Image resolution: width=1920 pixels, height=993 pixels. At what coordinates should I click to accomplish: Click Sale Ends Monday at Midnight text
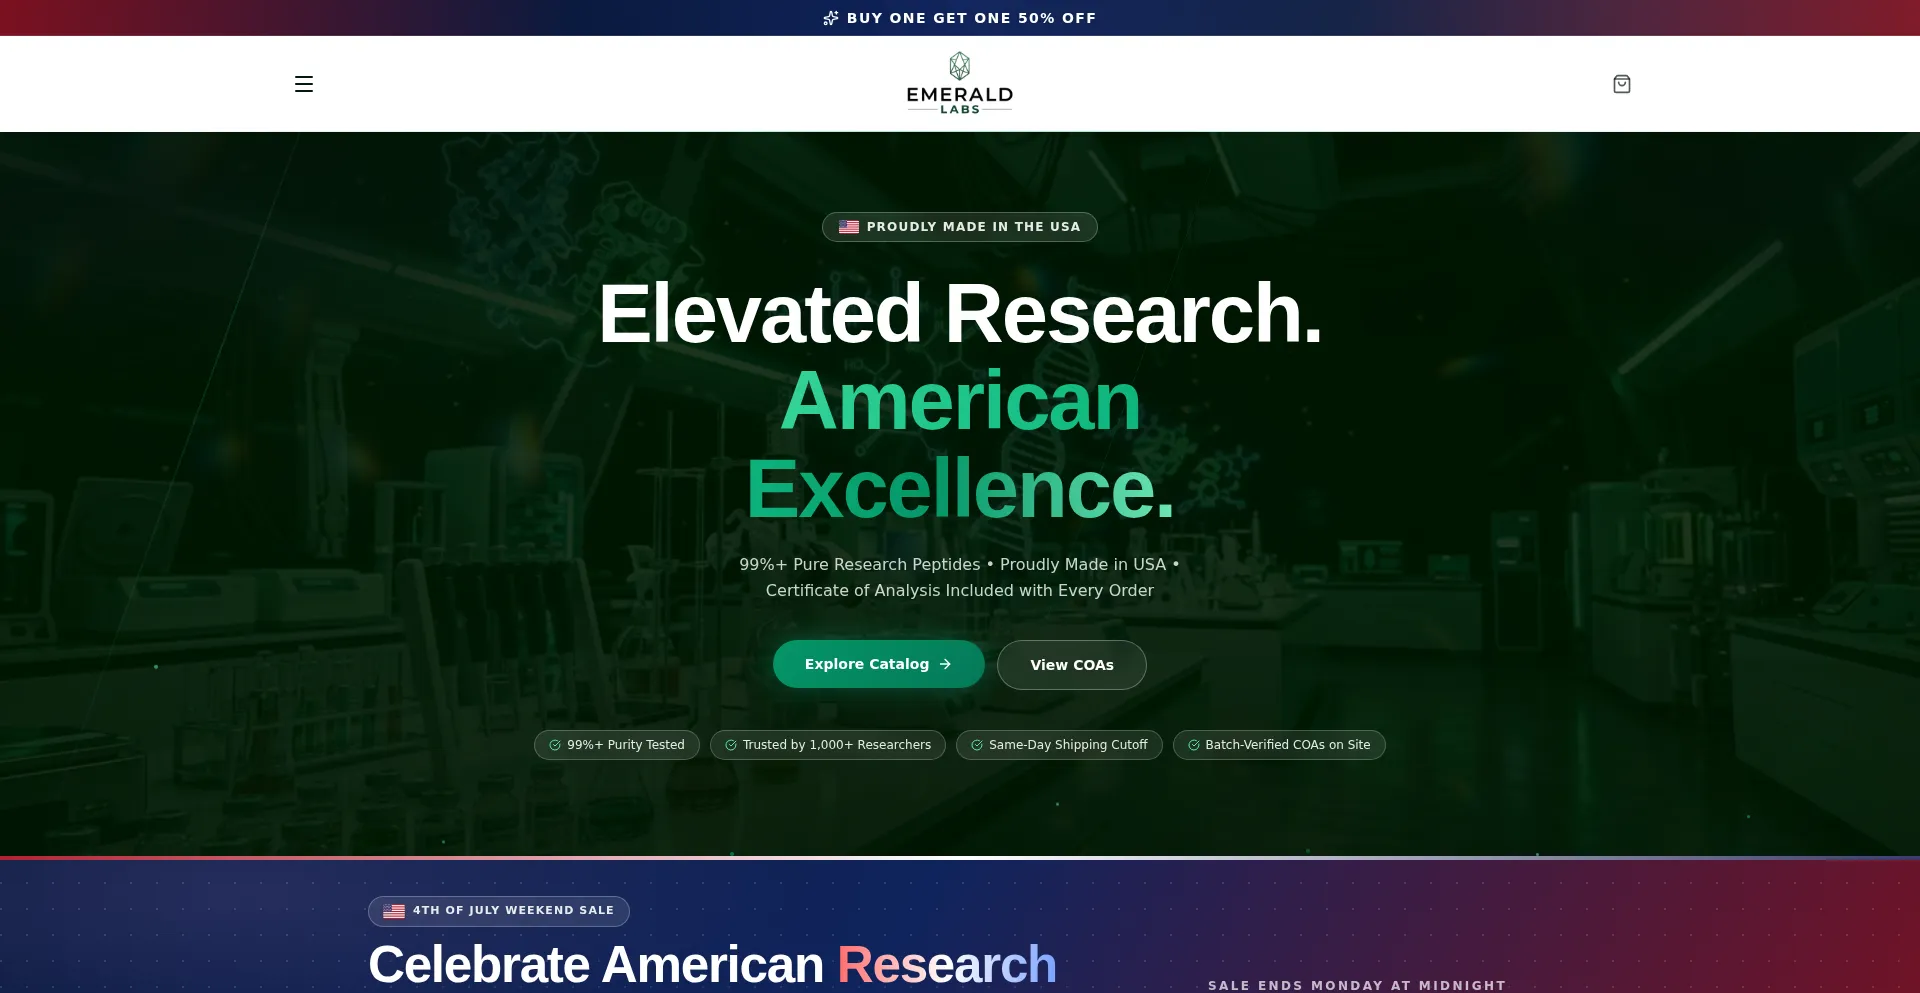[x=1357, y=985]
